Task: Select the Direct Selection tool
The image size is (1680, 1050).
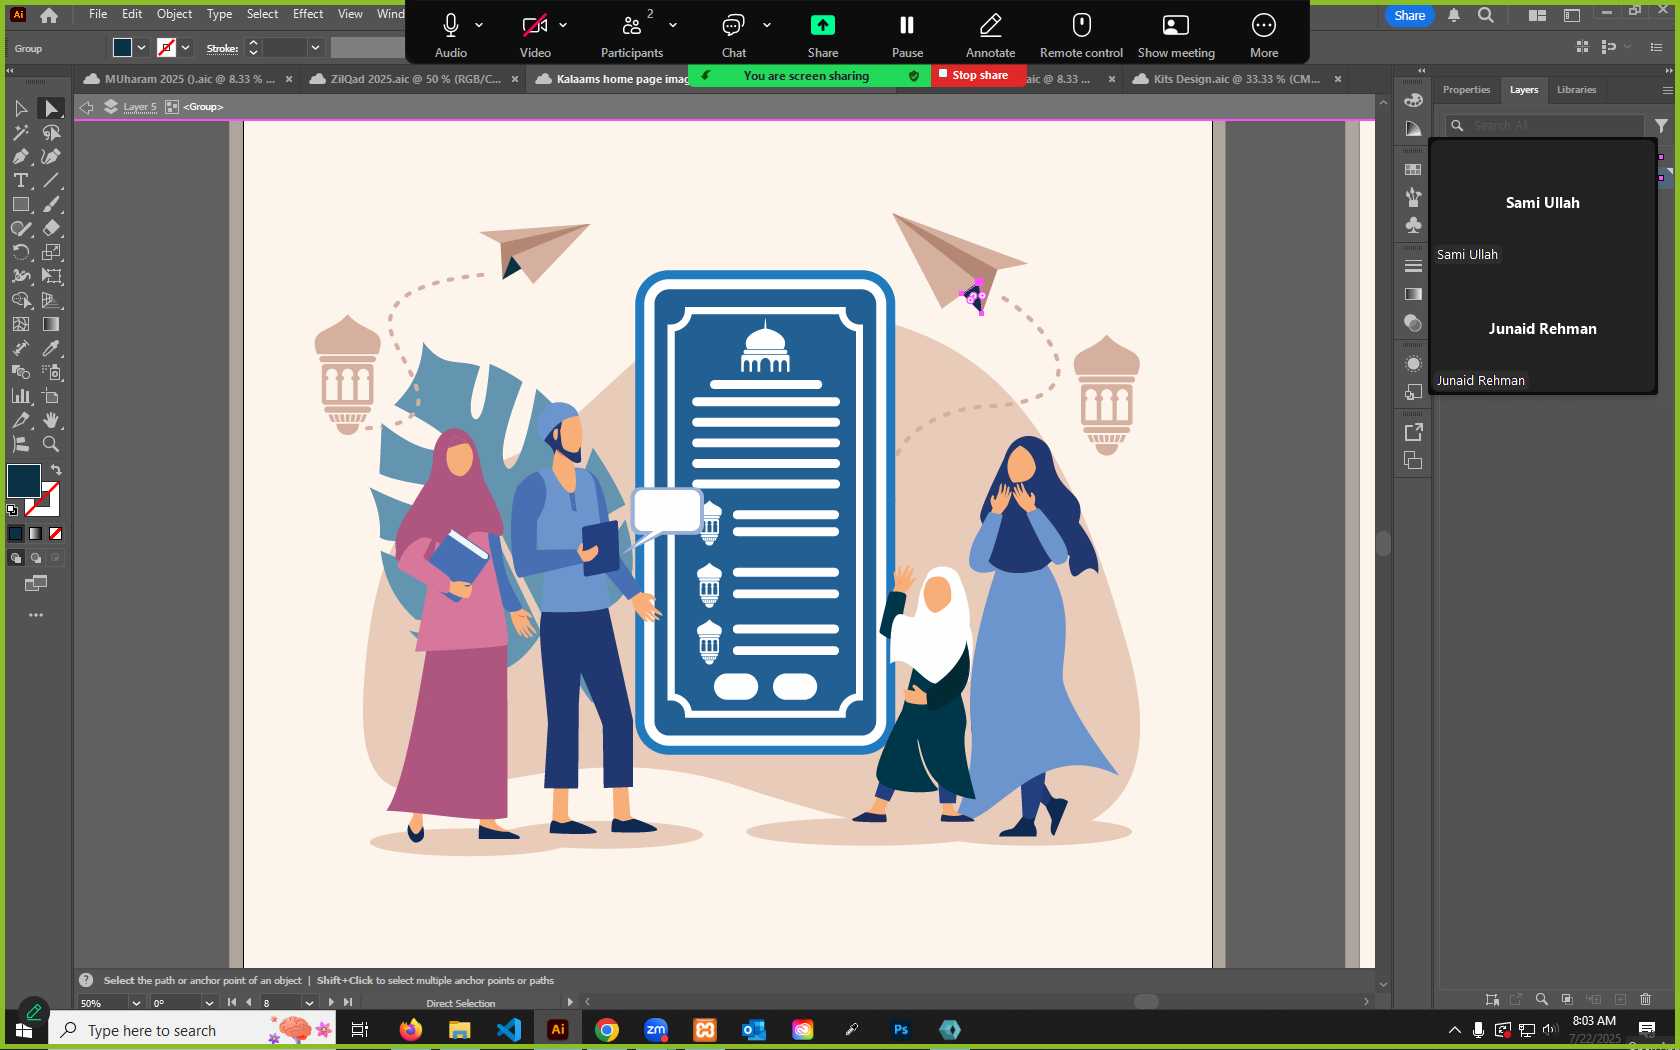Action: tap(51, 108)
